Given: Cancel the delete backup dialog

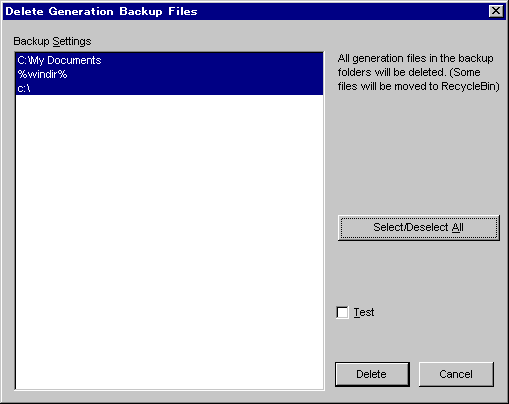Looking at the screenshot, I should tap(456, 374).
